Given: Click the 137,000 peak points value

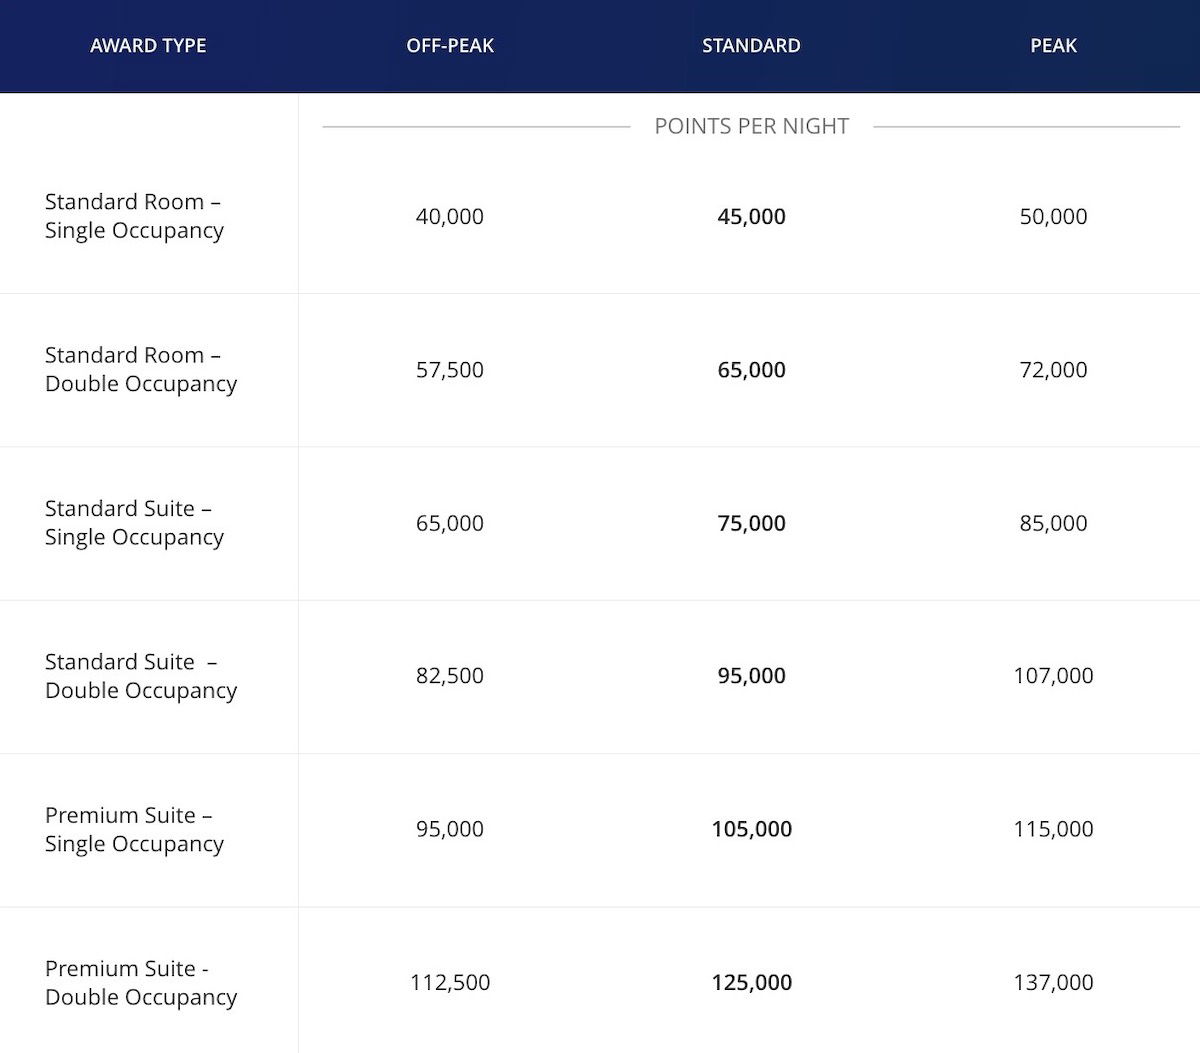Looking at the screenshot, I should tap(1053, 982).
